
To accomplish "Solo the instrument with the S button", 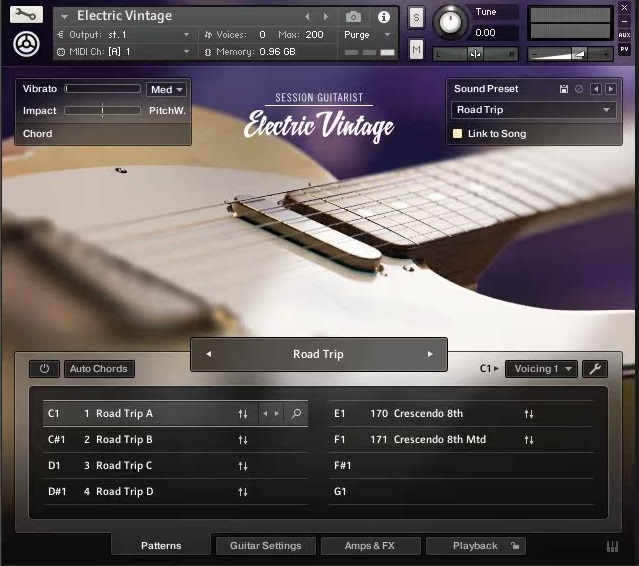I will tap(416, 18).
